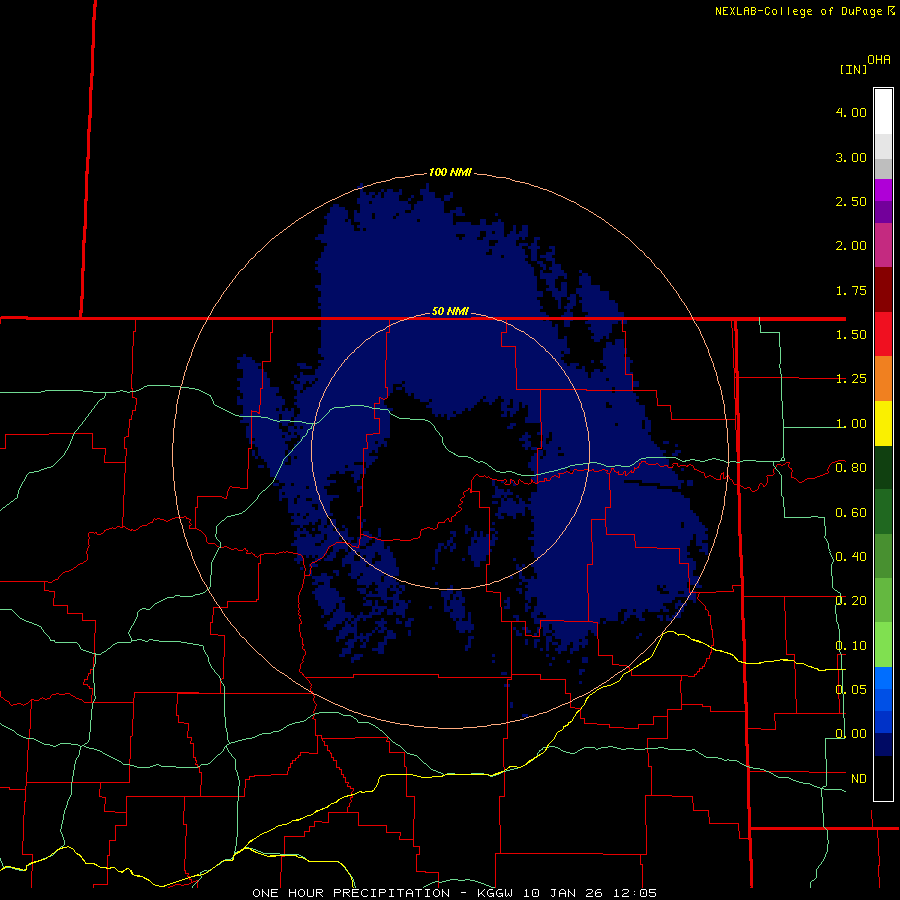Click the OHA product label
Image resolution: width=900 pixels, height=900 pixels.
click(x=879, y=60)
